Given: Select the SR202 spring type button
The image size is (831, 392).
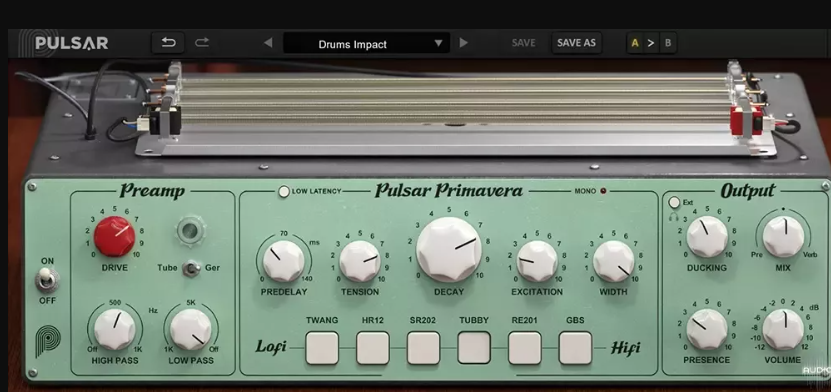Looking at the screenshot, I should pyautogui.click(x=423, y=348).
